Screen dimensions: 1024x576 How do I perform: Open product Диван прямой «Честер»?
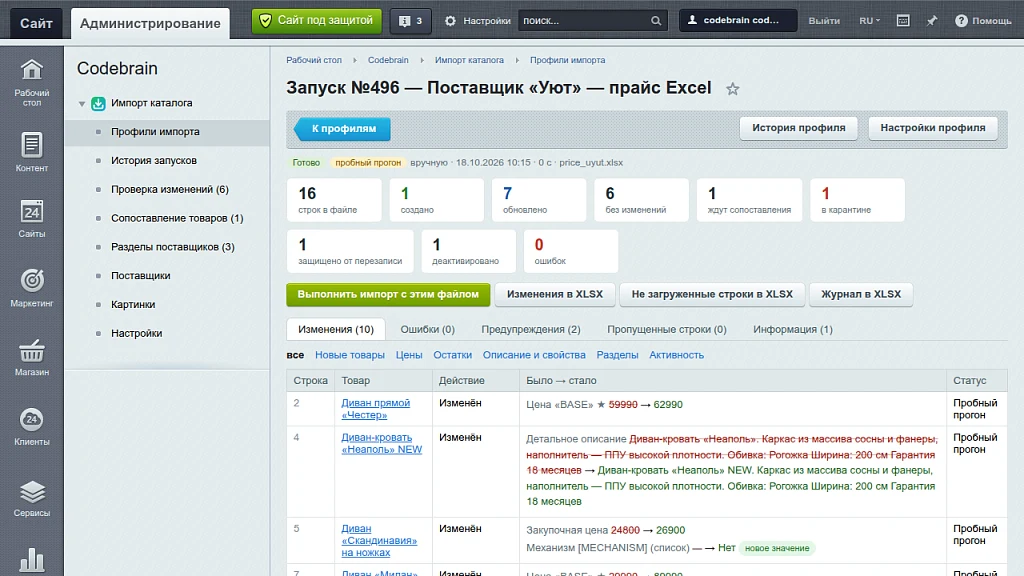(x=376, y=409)
